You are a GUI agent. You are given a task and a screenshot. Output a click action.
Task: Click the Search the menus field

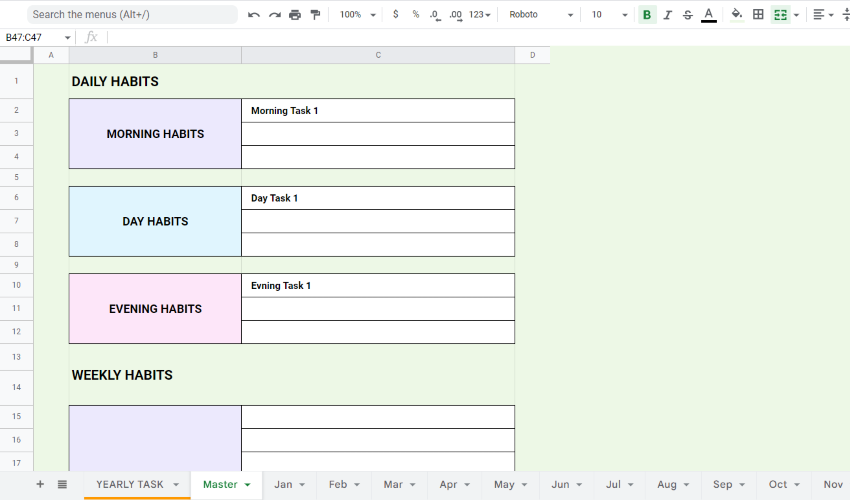coord(132,15)
